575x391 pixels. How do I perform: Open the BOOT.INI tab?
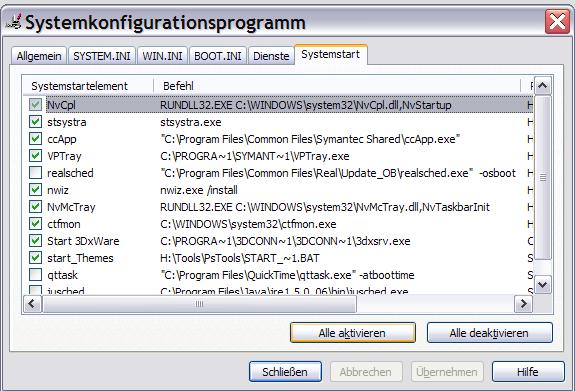[x=218, y=56]
